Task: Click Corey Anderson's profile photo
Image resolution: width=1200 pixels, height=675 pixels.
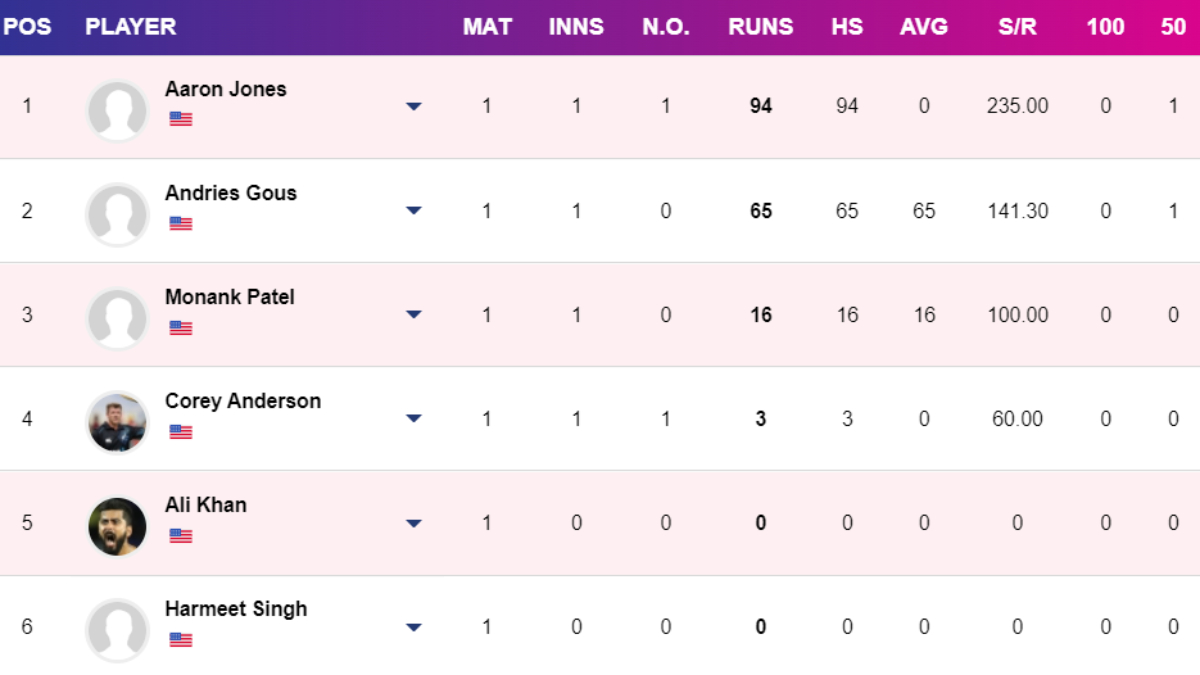Action: pyautogui.click(x=117, y=422)
